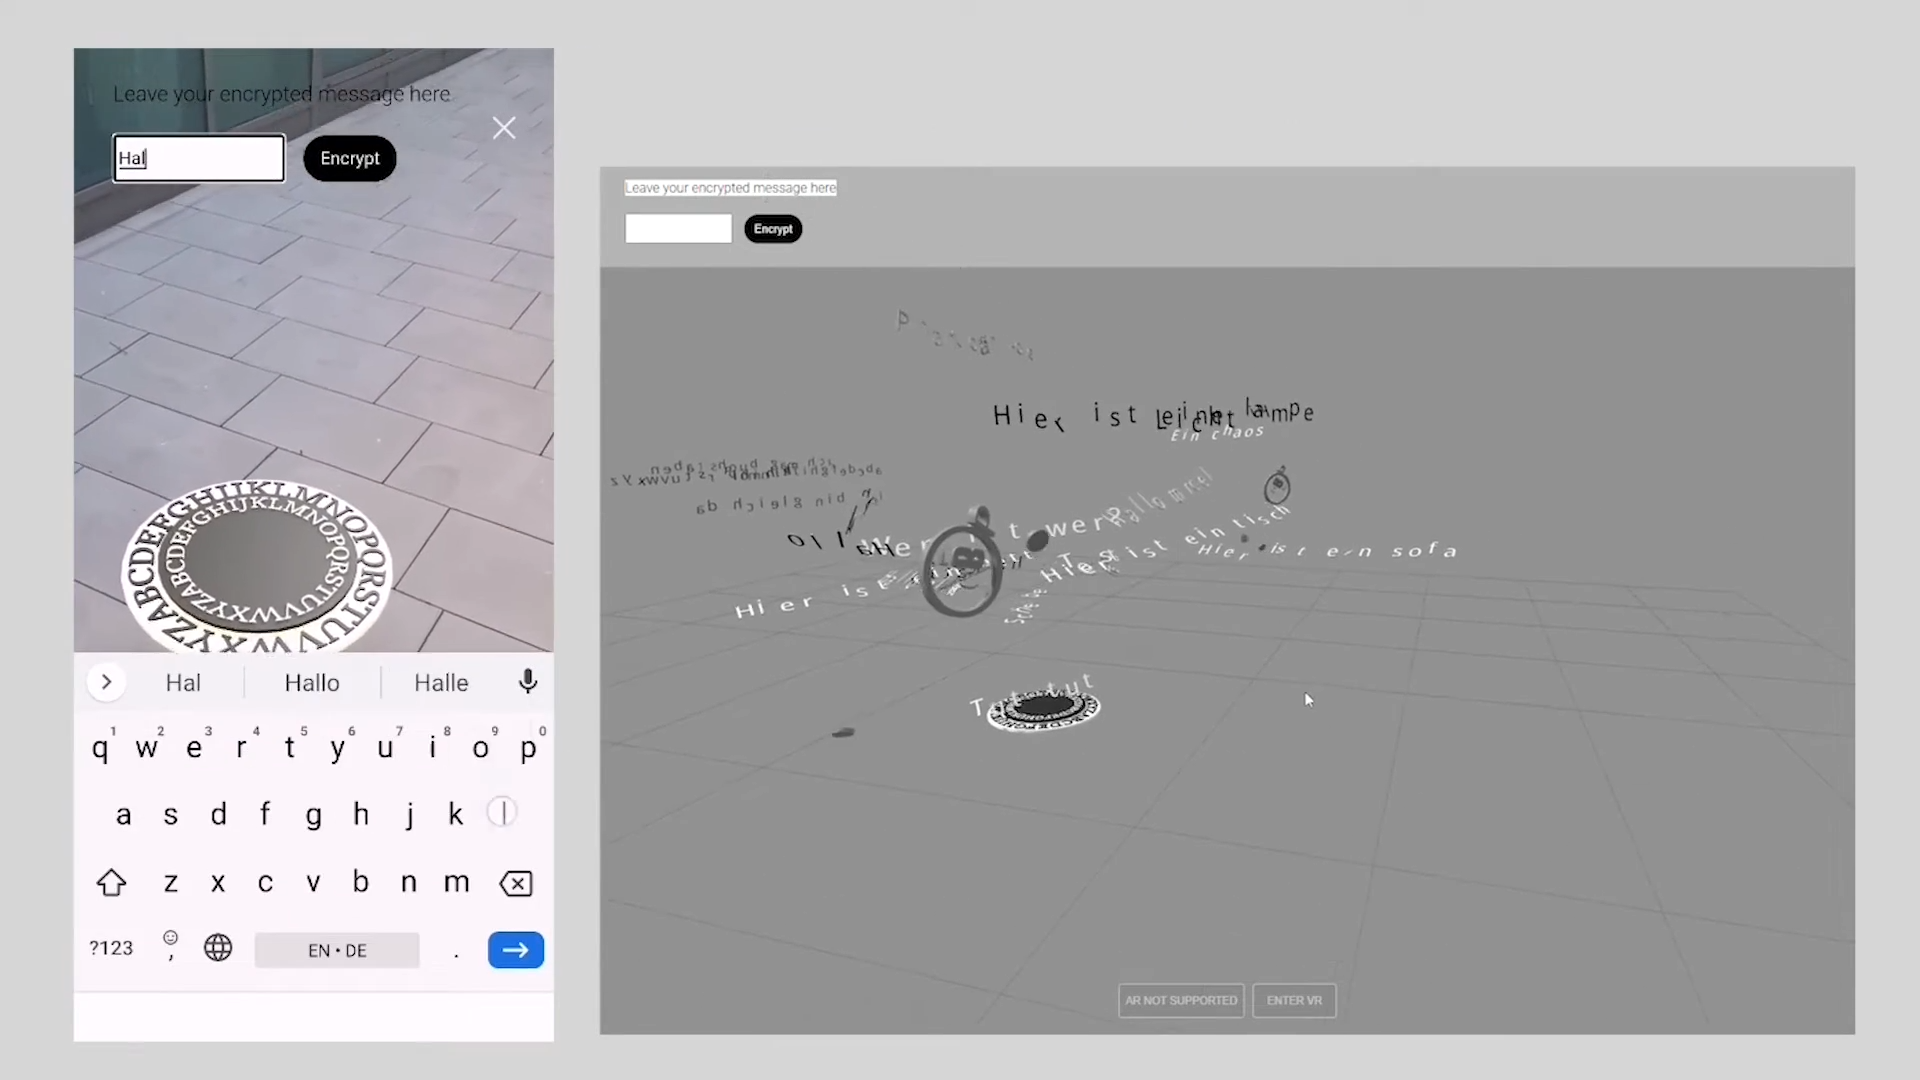Close the message overlay with X
Viewport: 1920px width, 1080px height.
(504, 128)
